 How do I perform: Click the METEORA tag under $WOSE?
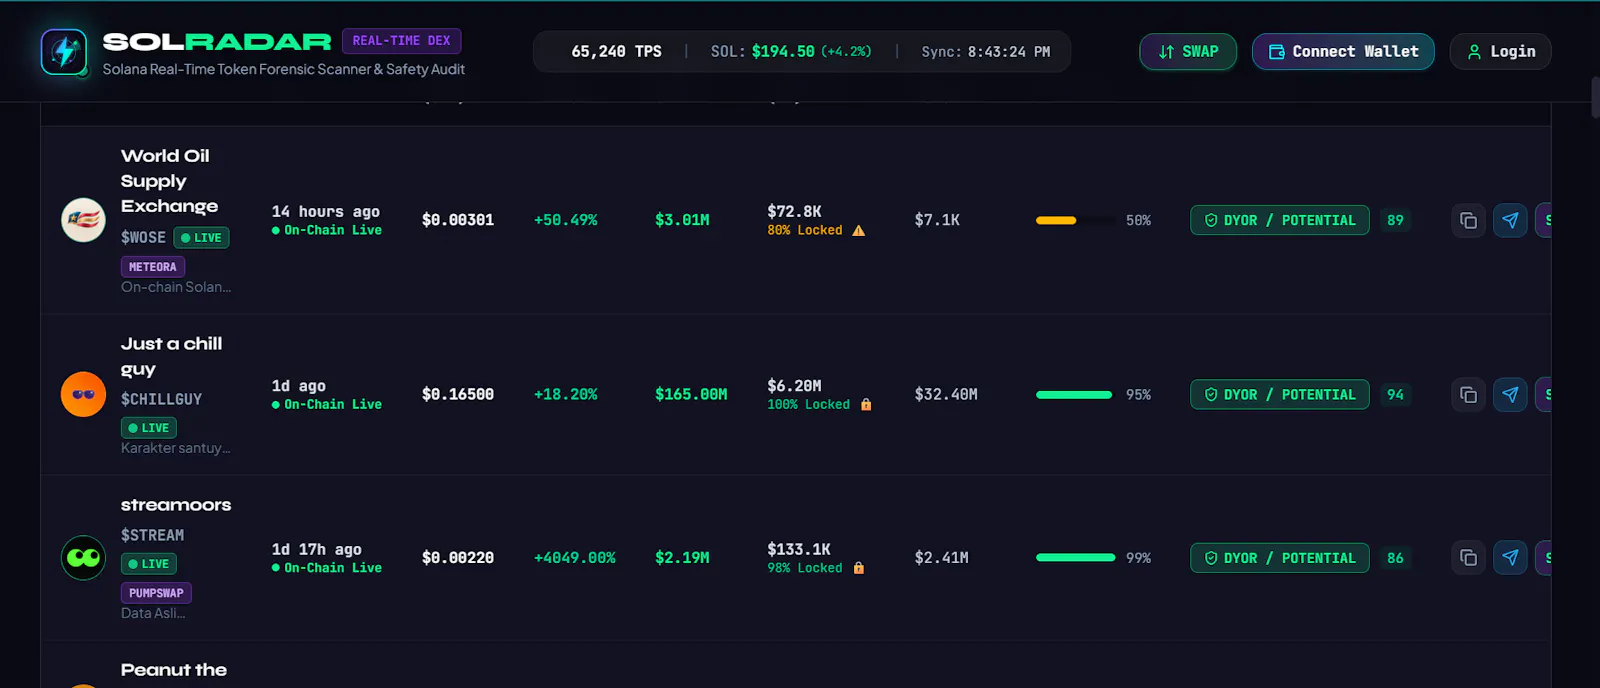153,267
